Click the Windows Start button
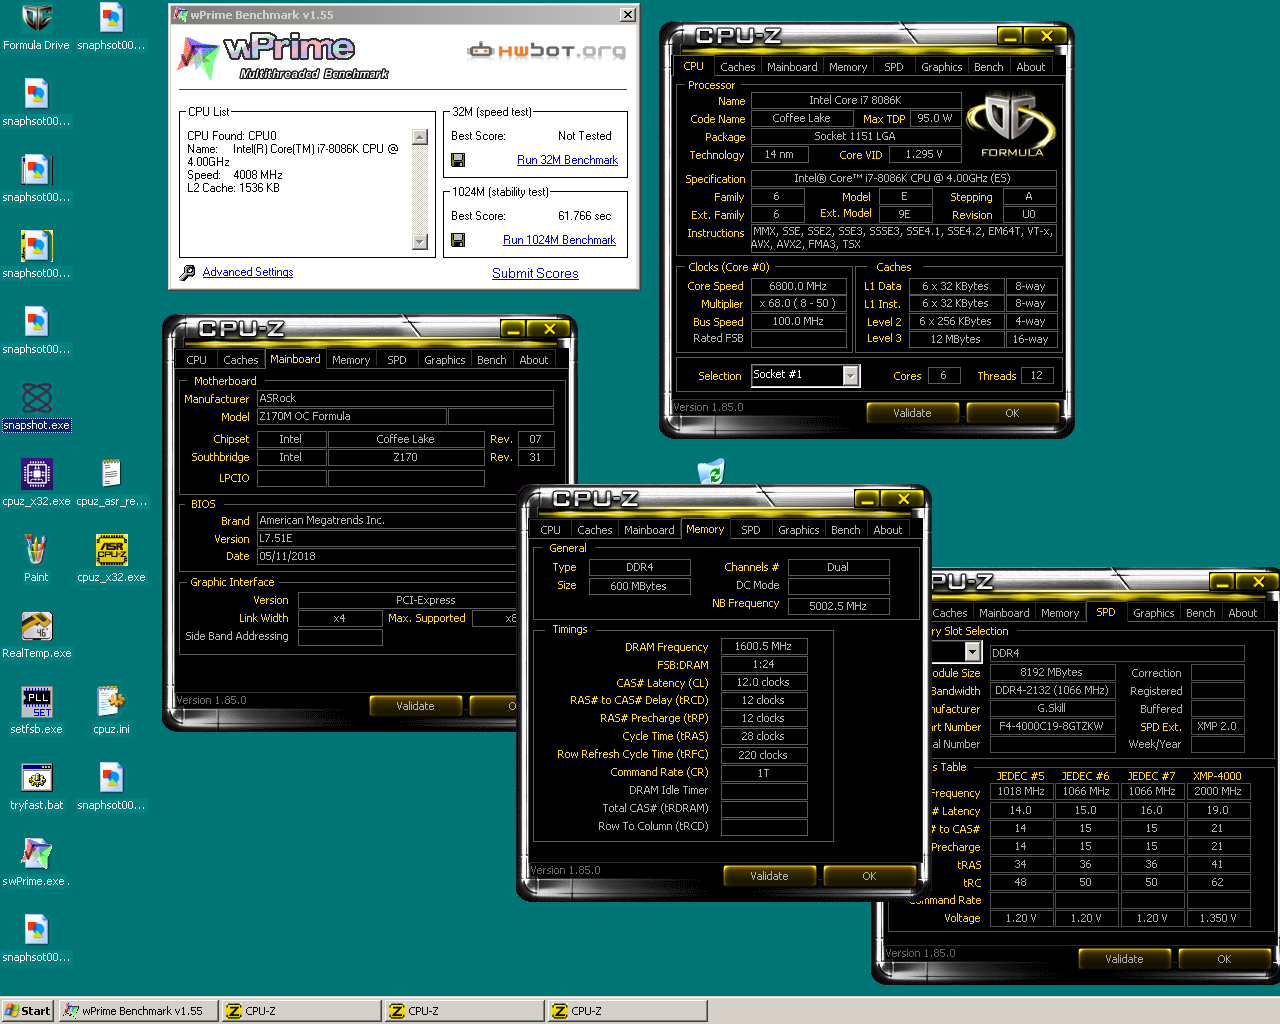The image size is (1280, 1024). coord(28,1011)
